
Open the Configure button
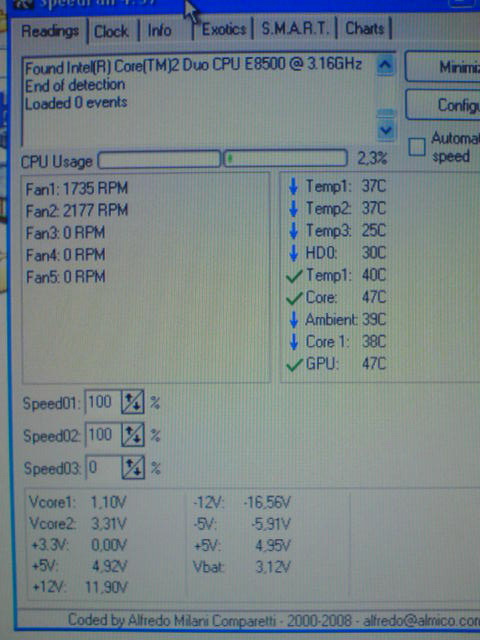(443, 105)
